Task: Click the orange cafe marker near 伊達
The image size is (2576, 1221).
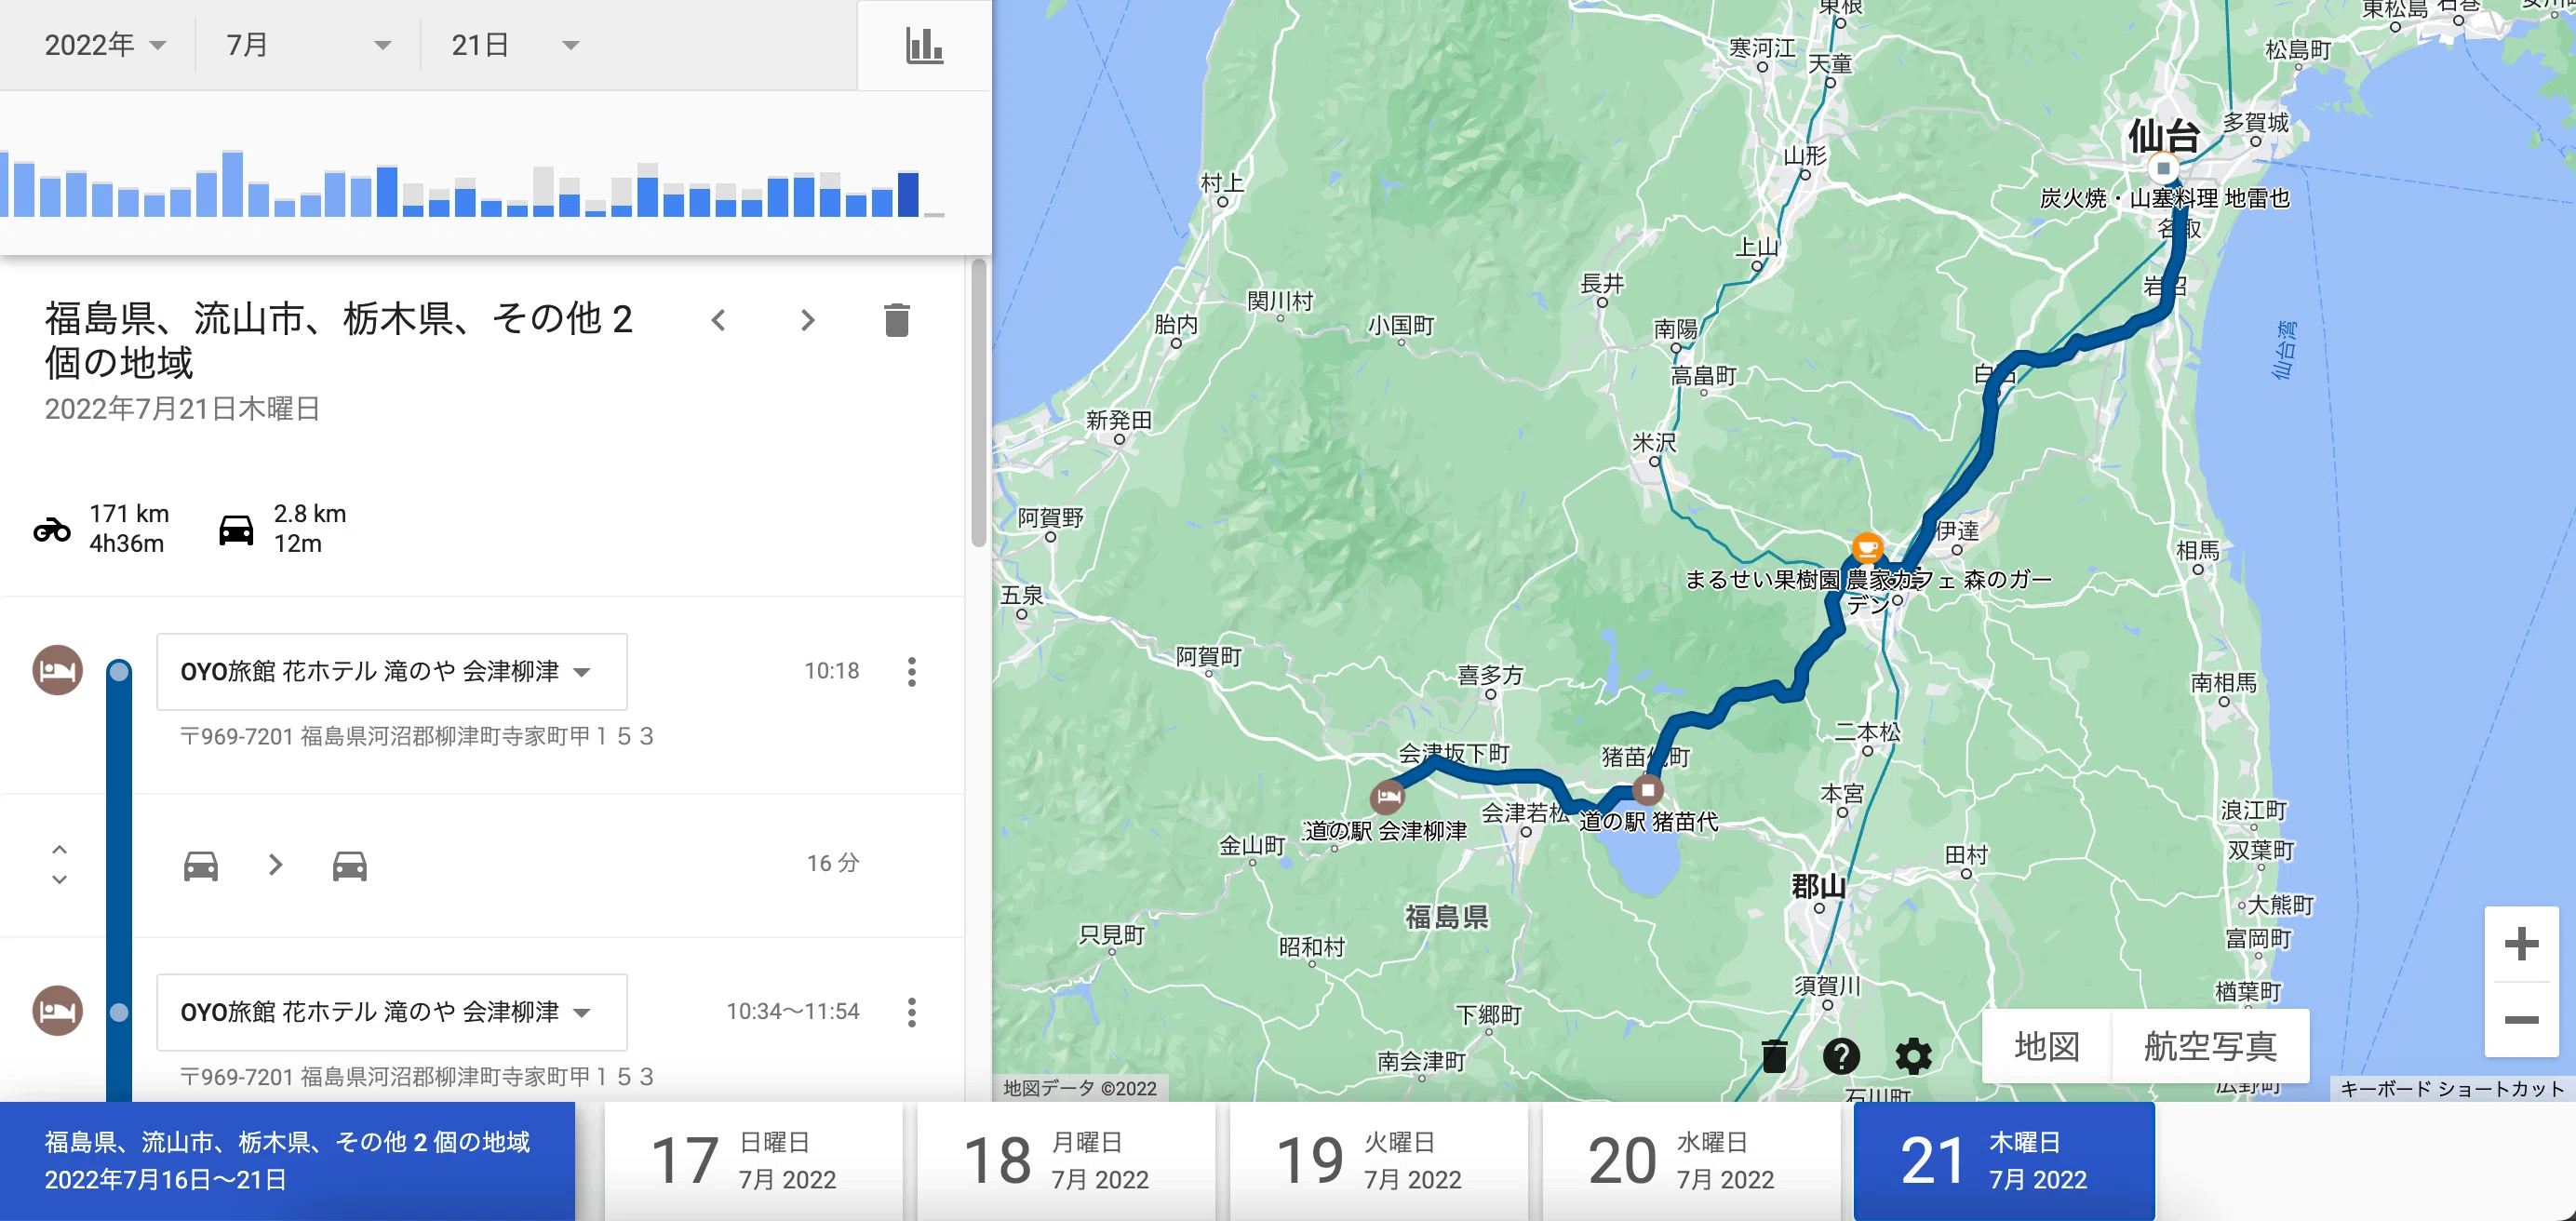Action: 1867,547
